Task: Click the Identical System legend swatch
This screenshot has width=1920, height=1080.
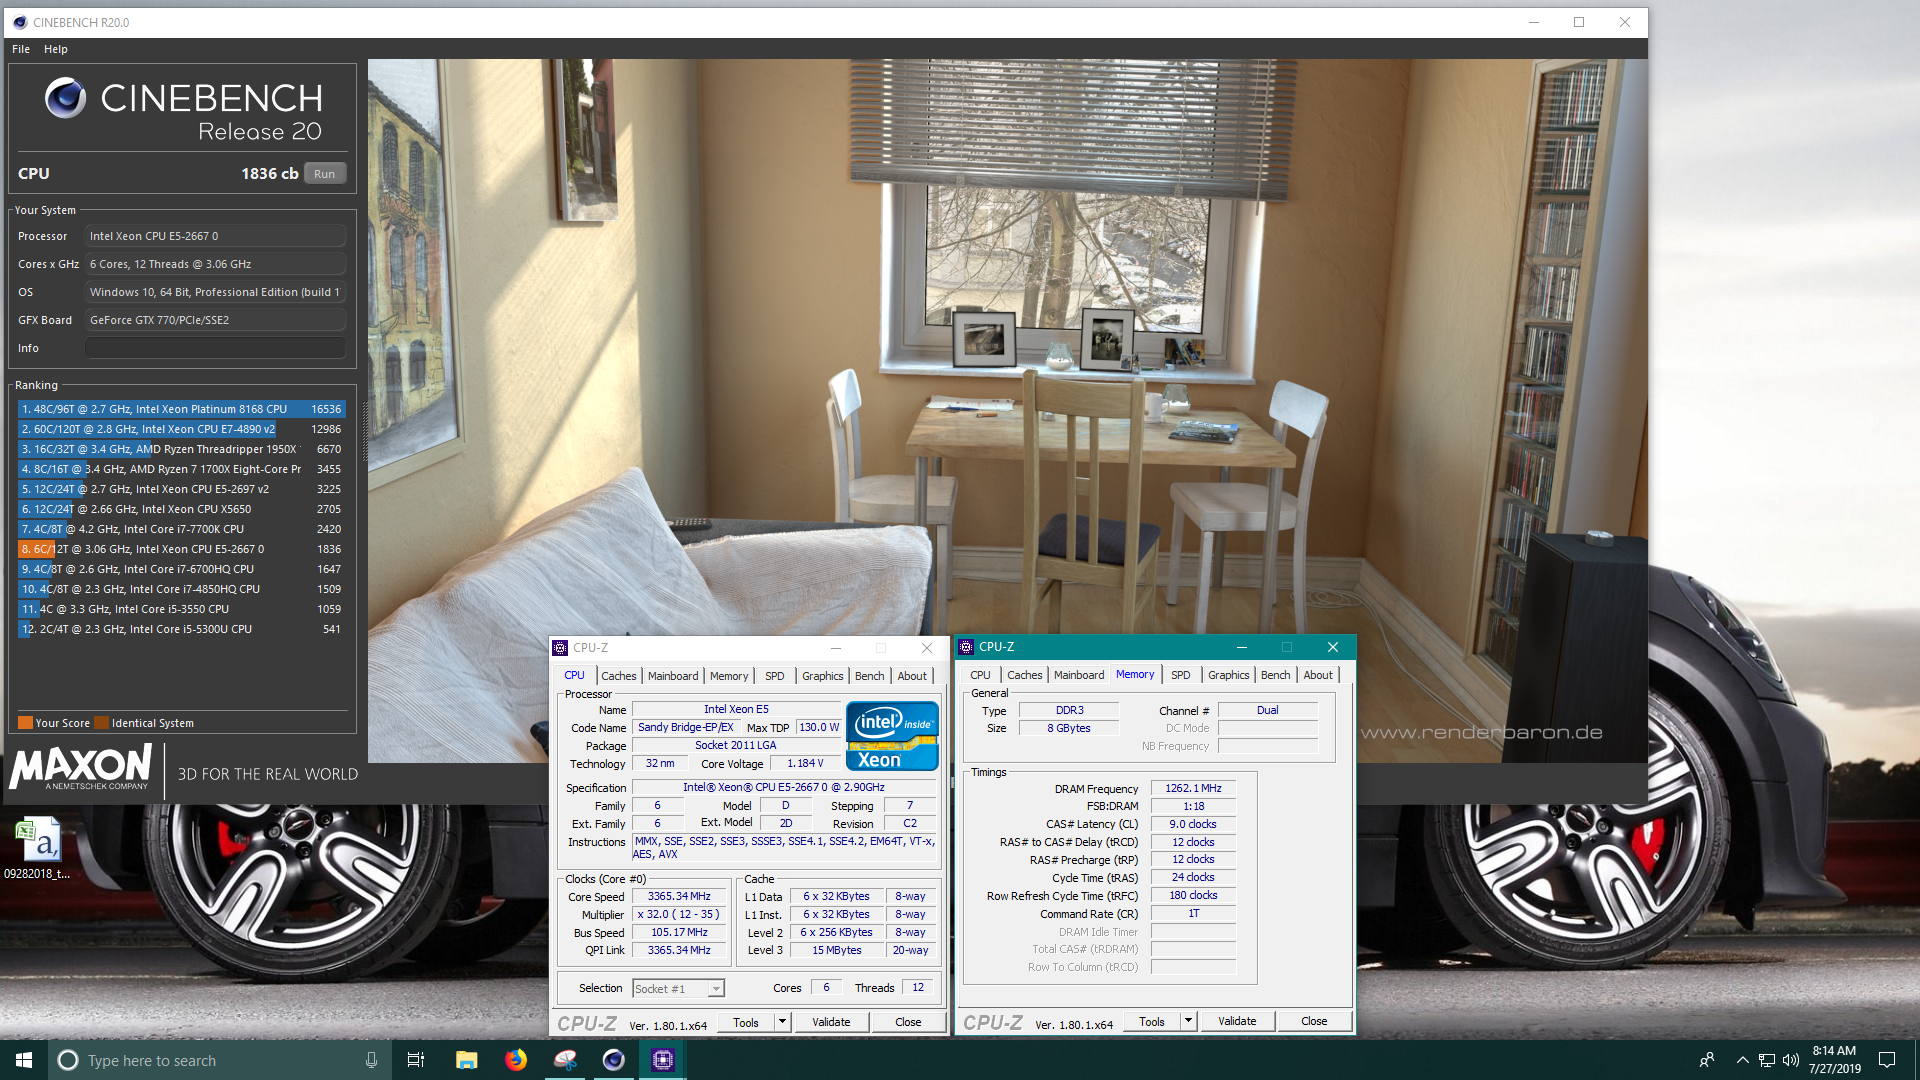Action: click(101, 723)
